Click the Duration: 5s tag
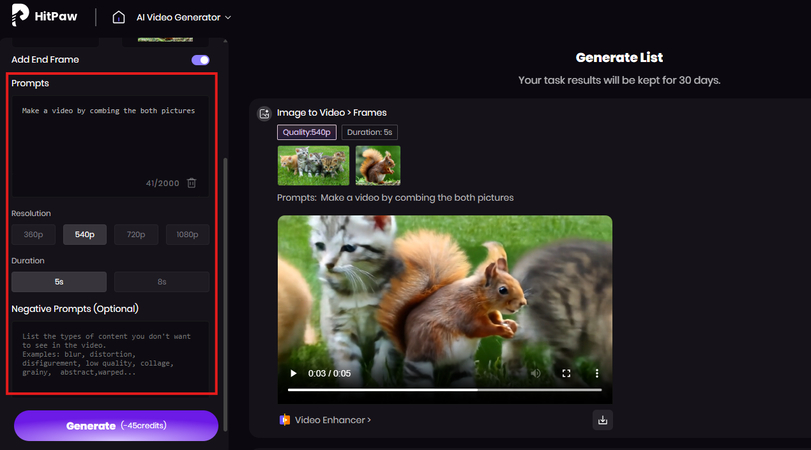Viewport: 811px width, 450px height. 369,132
